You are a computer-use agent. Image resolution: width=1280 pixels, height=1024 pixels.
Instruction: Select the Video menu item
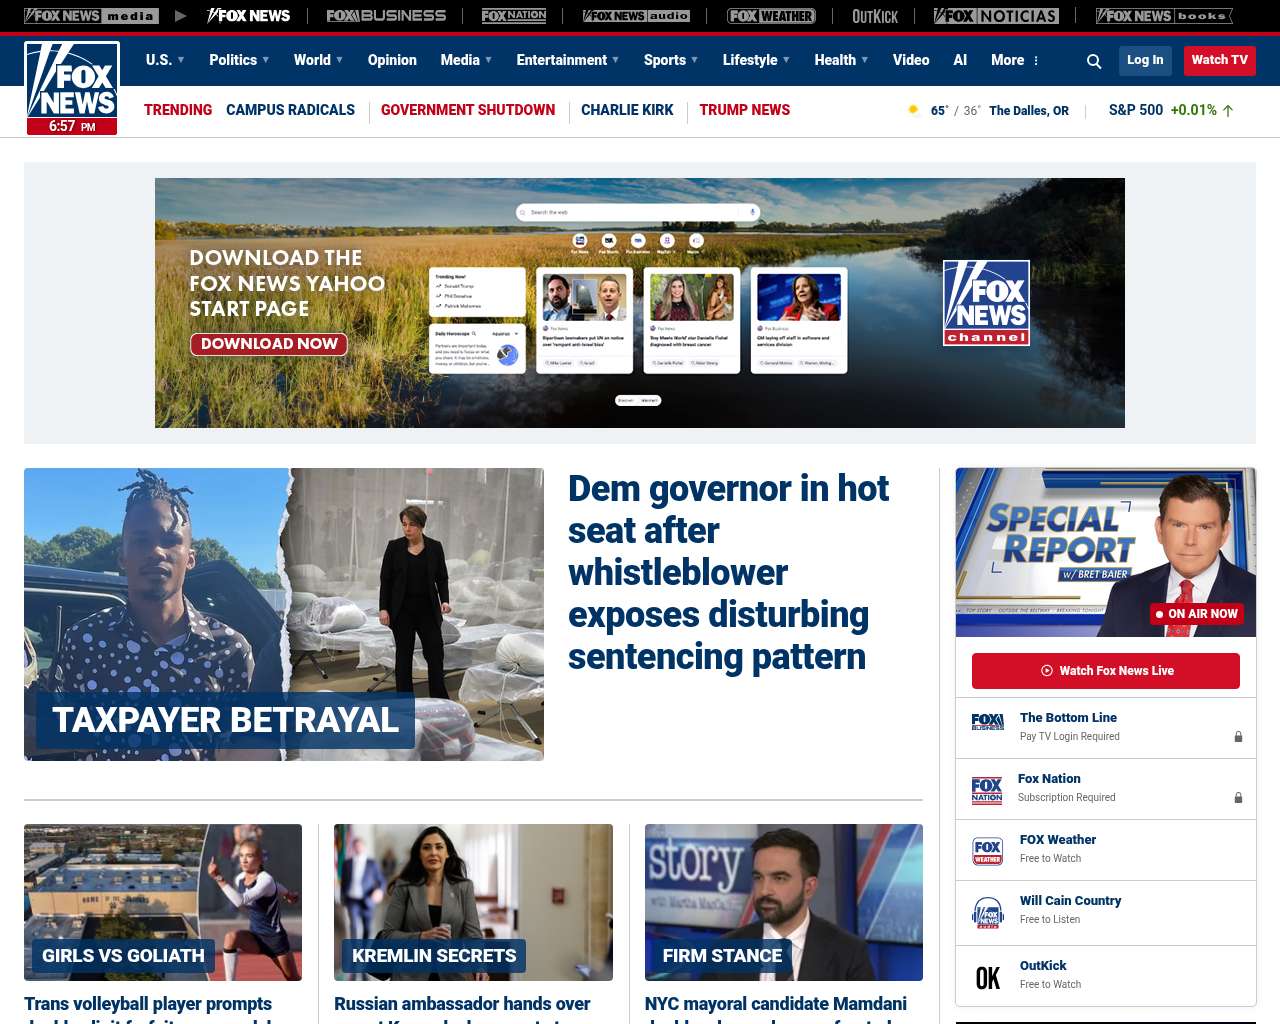click(911, 60)
